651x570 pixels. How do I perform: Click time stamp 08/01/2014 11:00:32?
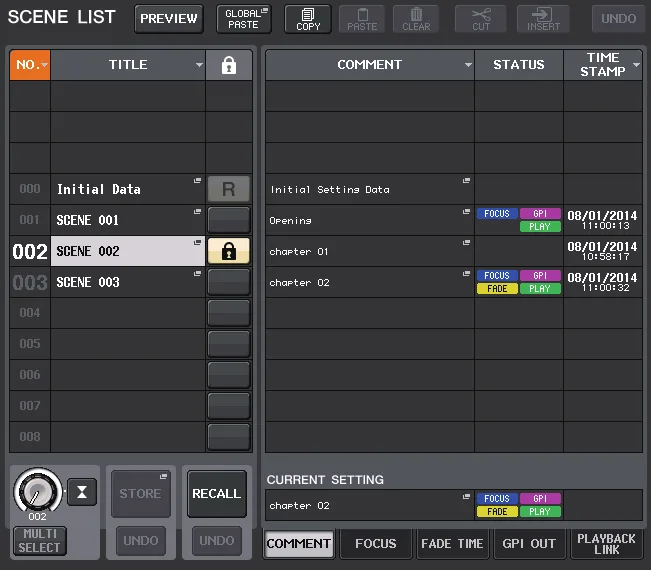point(602,282)
